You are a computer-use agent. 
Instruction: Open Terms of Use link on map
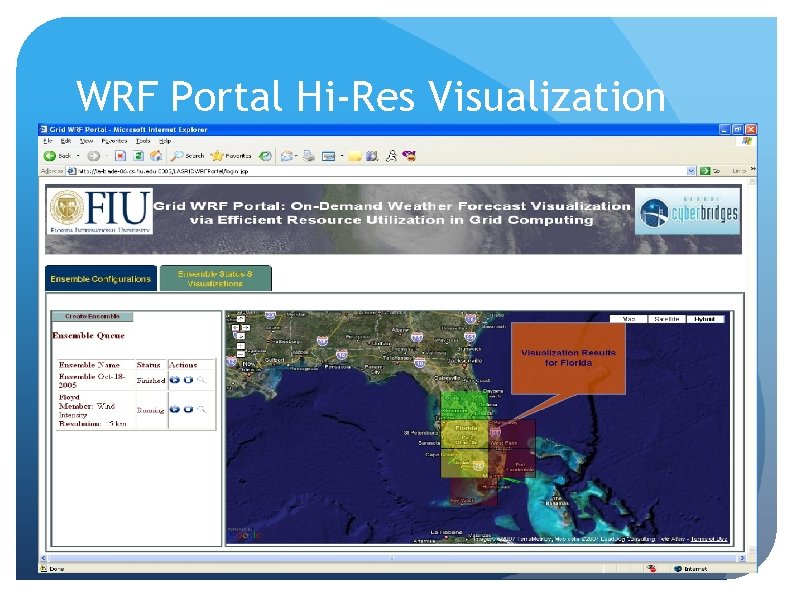709,539
